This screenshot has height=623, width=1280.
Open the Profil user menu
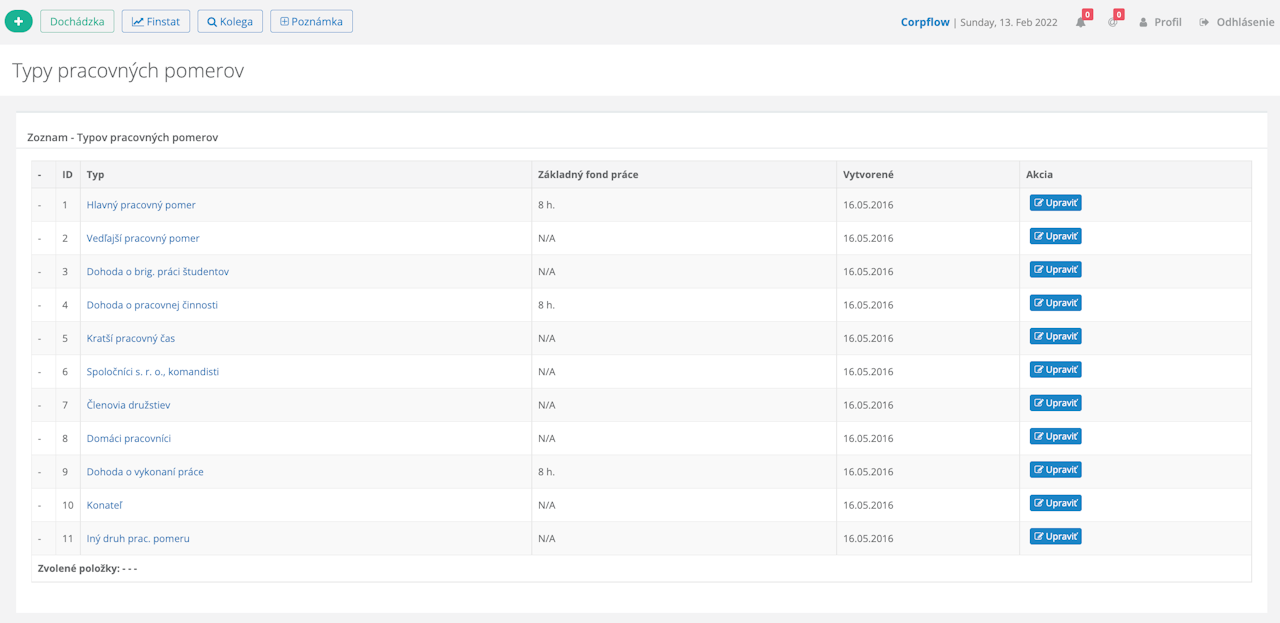1160,22
